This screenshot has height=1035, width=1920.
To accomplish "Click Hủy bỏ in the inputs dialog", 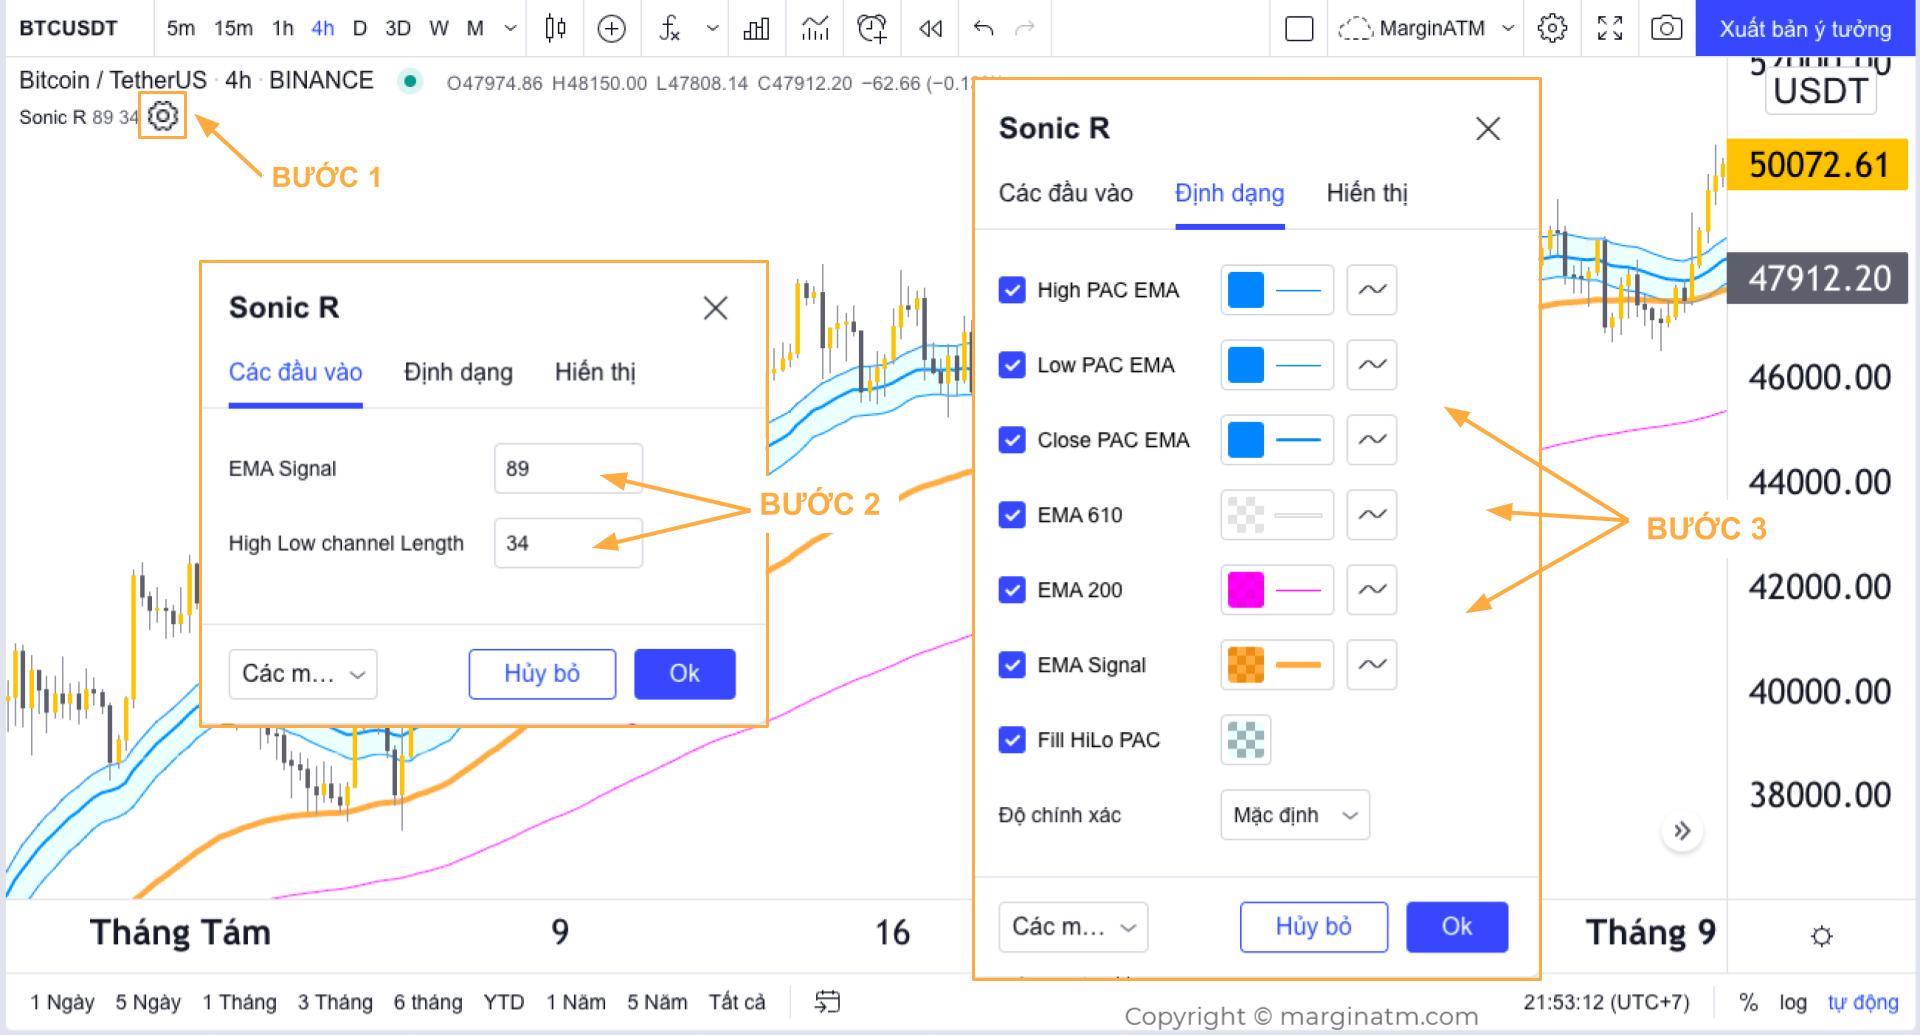I will (542, 674).
